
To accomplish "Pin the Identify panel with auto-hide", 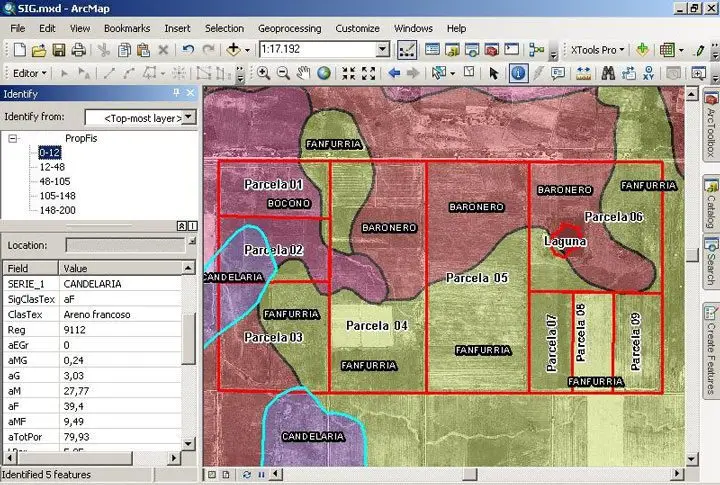I will [x=177, y=93].
